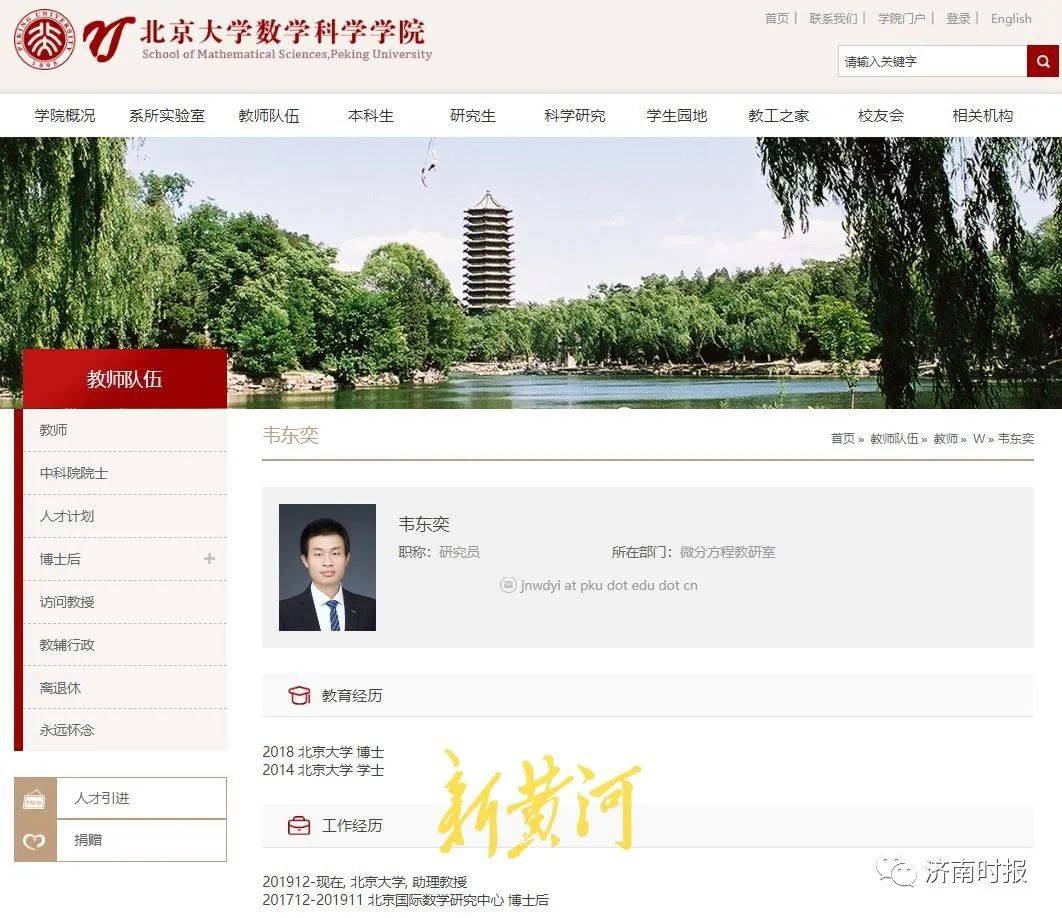The height and width of the screenshot is (918, 1062).
Task: Switch the site language to English
Action: tap(1011, 18)
